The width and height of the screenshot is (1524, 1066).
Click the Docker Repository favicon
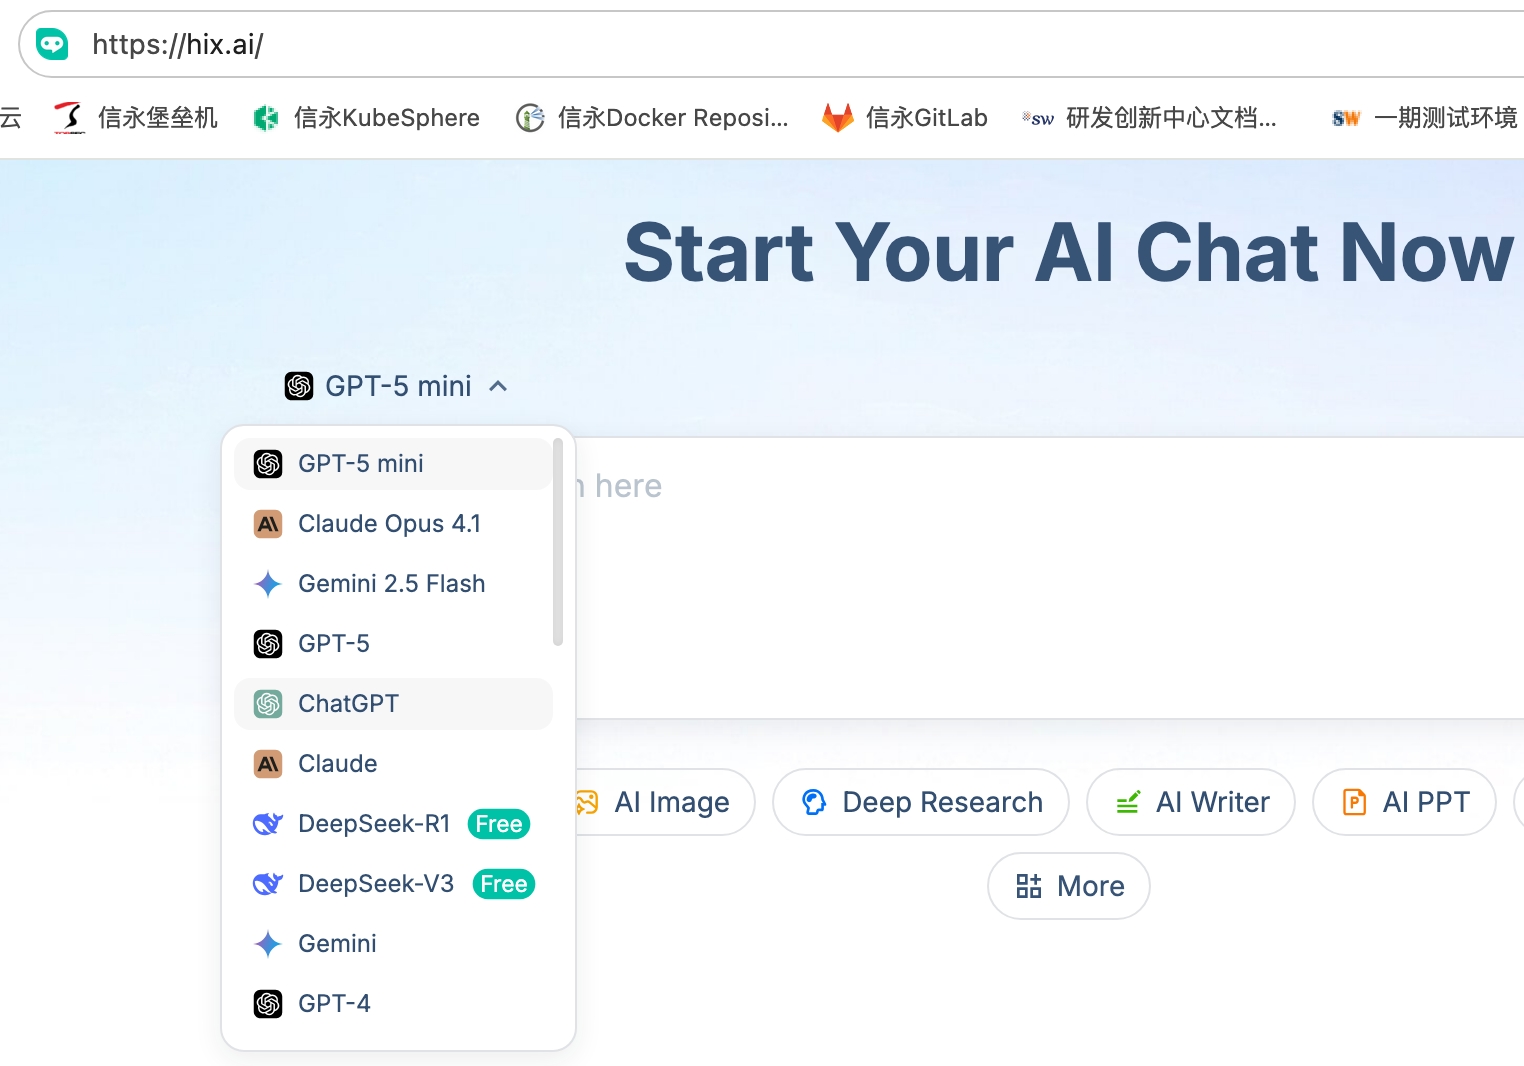530,118
